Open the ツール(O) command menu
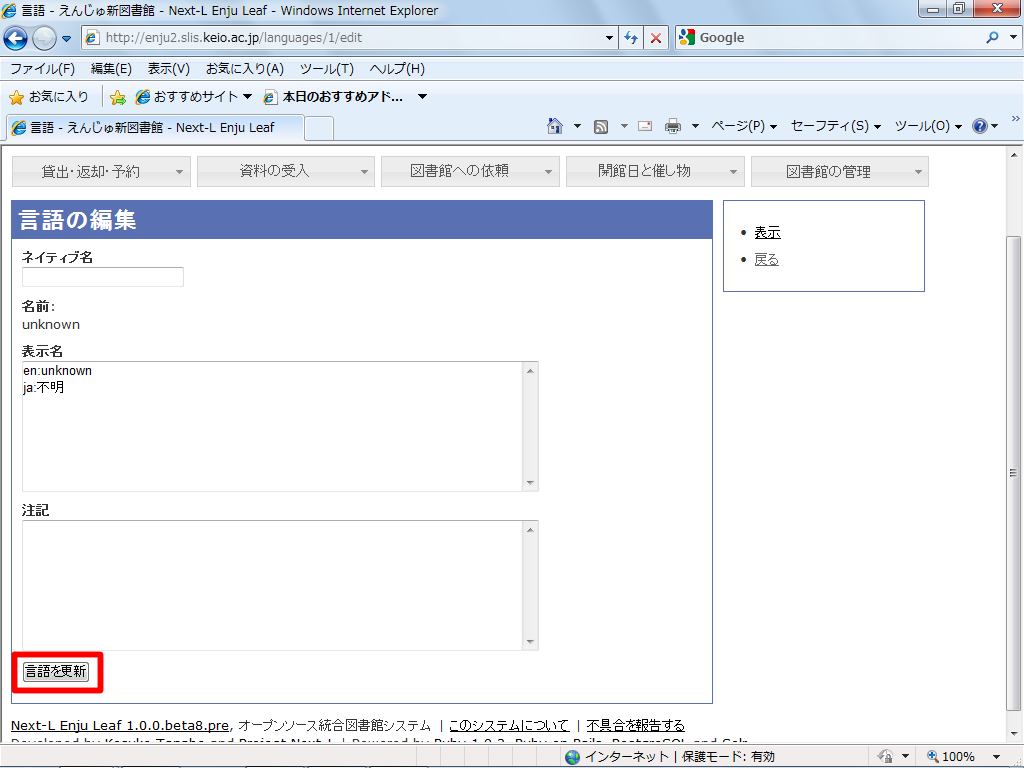This screenshot has height=768, width=1024. [x=928, y=126]
